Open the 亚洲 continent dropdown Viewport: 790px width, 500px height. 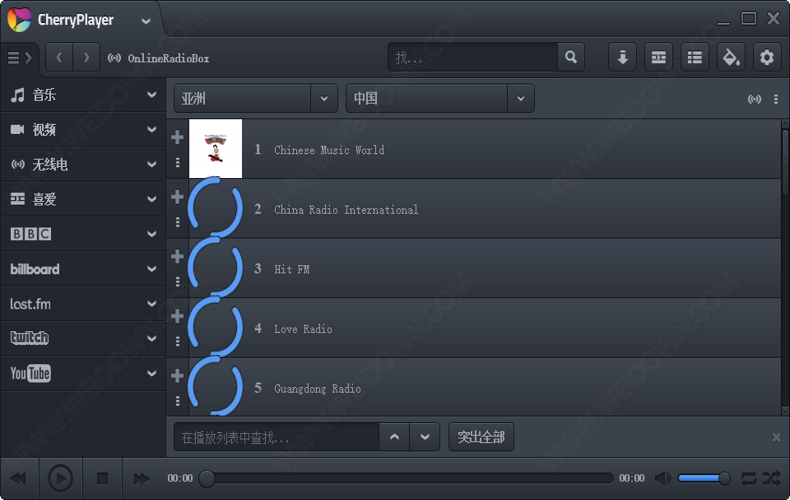click(x=255, y=98)
